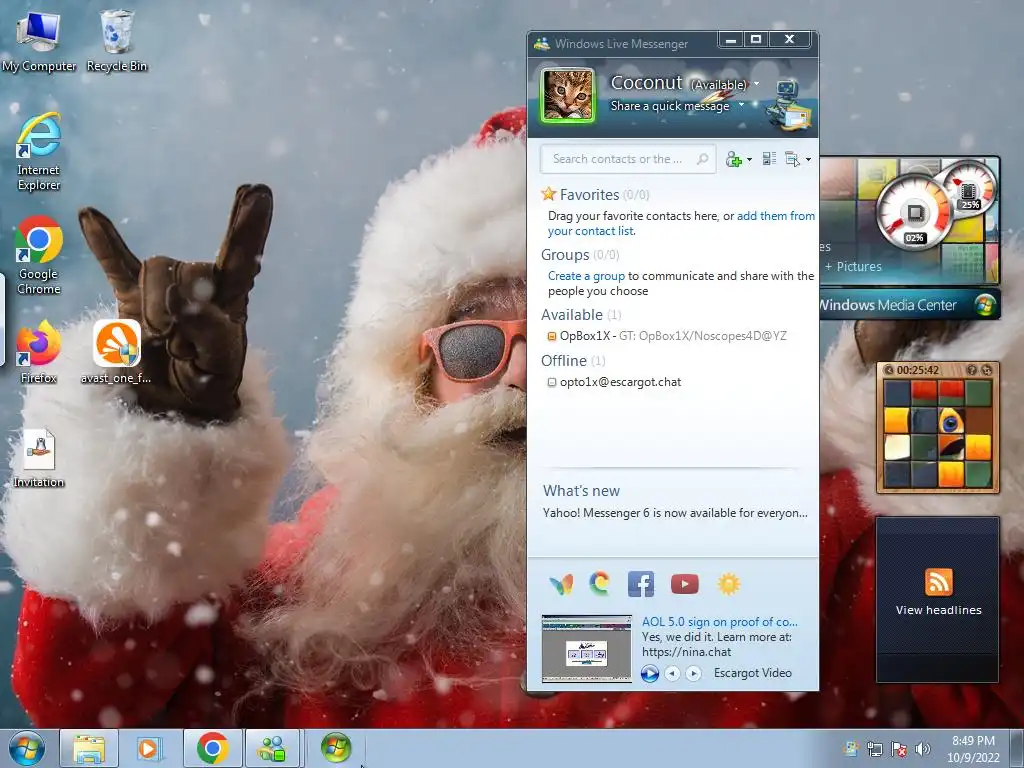Collapse the Available contacts section
Image resolution: width=1024 pixels, height=768 pixels.
coord(581,315)
